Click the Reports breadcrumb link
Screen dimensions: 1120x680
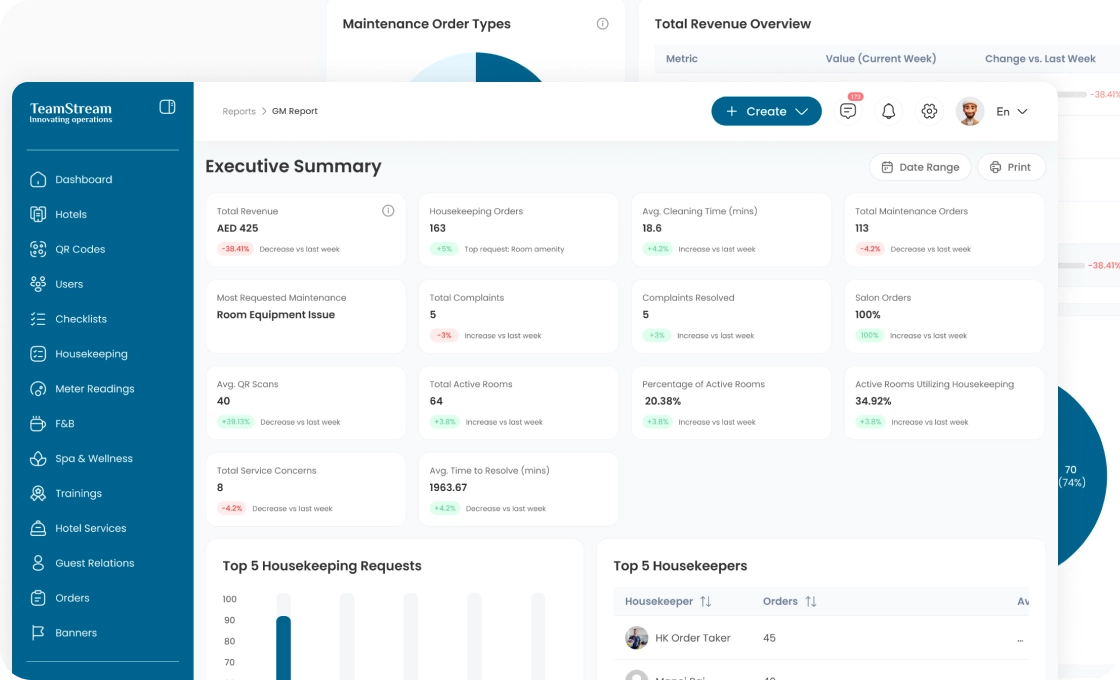(x=239, y=112)
